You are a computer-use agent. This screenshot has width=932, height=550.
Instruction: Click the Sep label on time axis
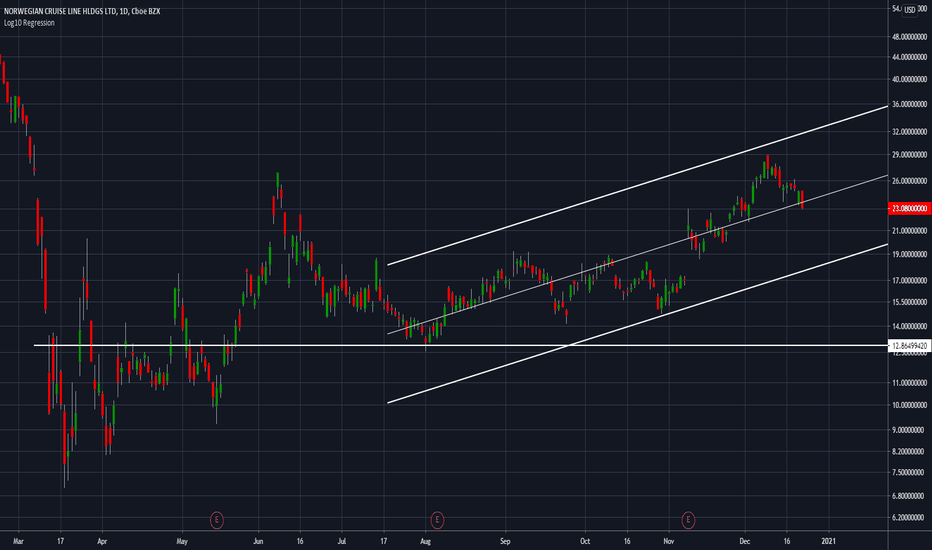(505, 541)
